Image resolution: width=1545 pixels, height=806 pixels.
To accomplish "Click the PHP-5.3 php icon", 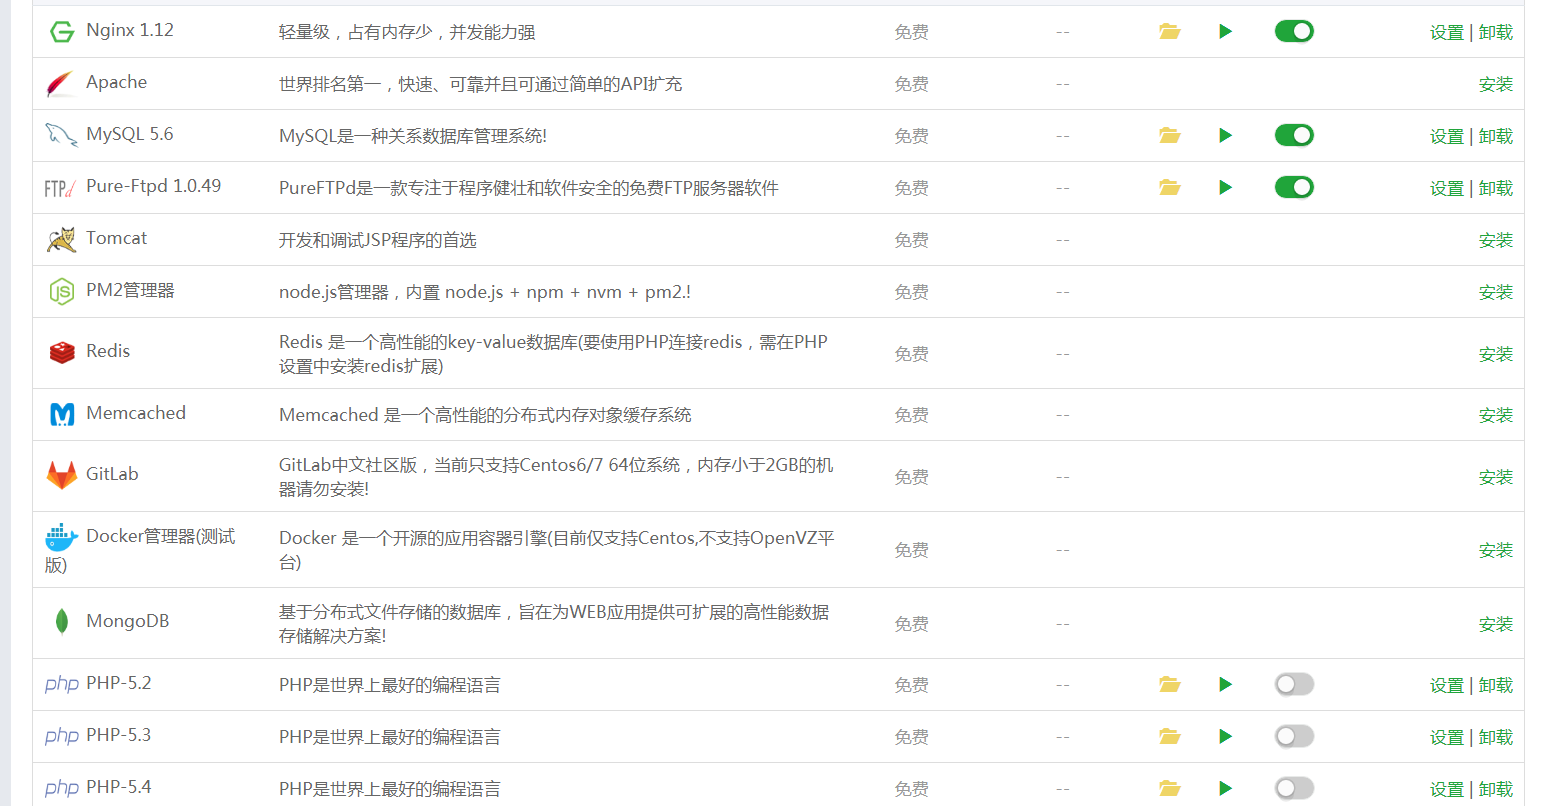I will (x=62, y=737).
